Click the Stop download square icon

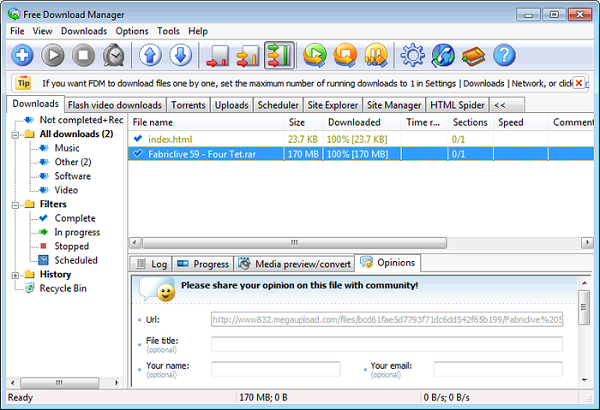(84, 55)
